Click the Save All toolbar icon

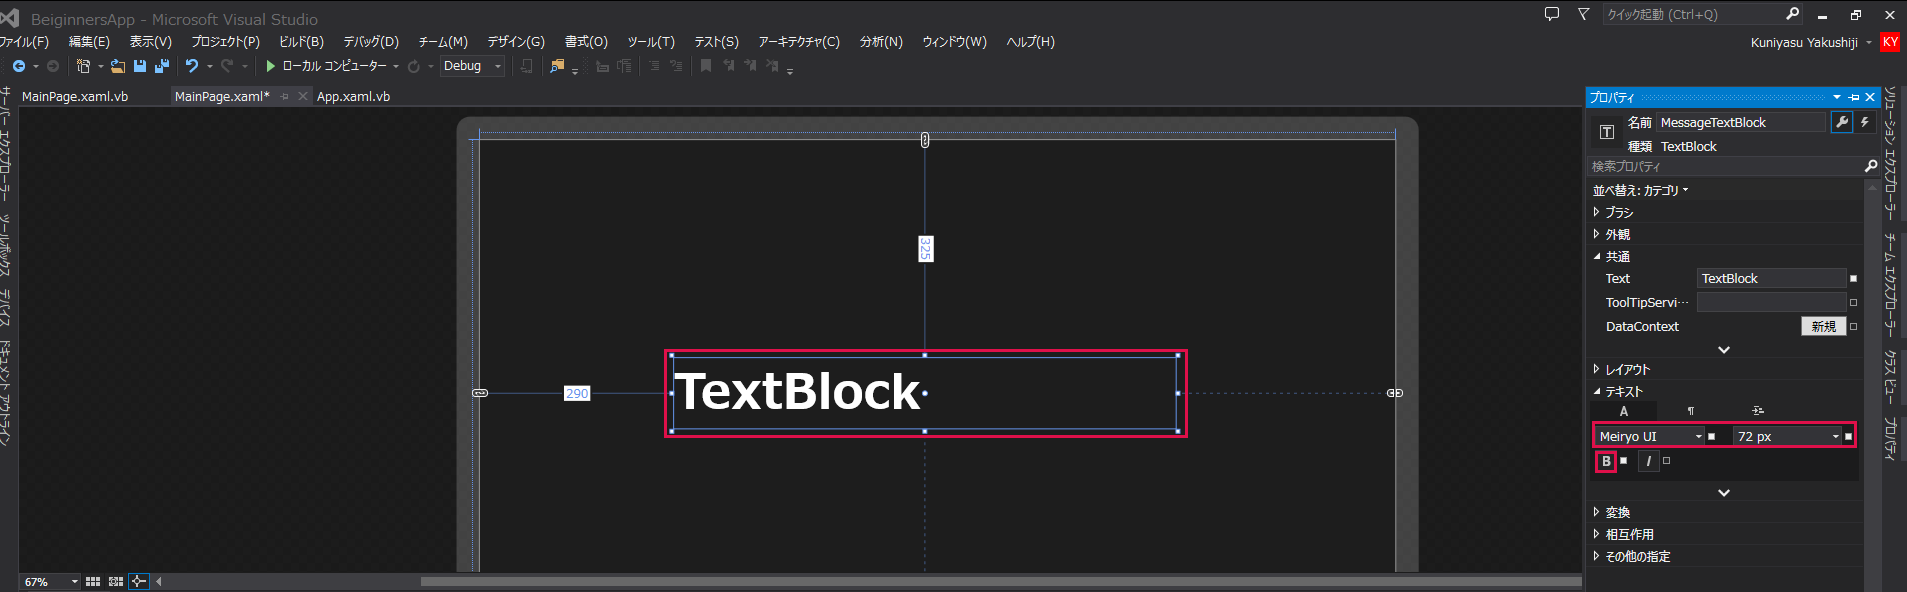coord(162,66)
